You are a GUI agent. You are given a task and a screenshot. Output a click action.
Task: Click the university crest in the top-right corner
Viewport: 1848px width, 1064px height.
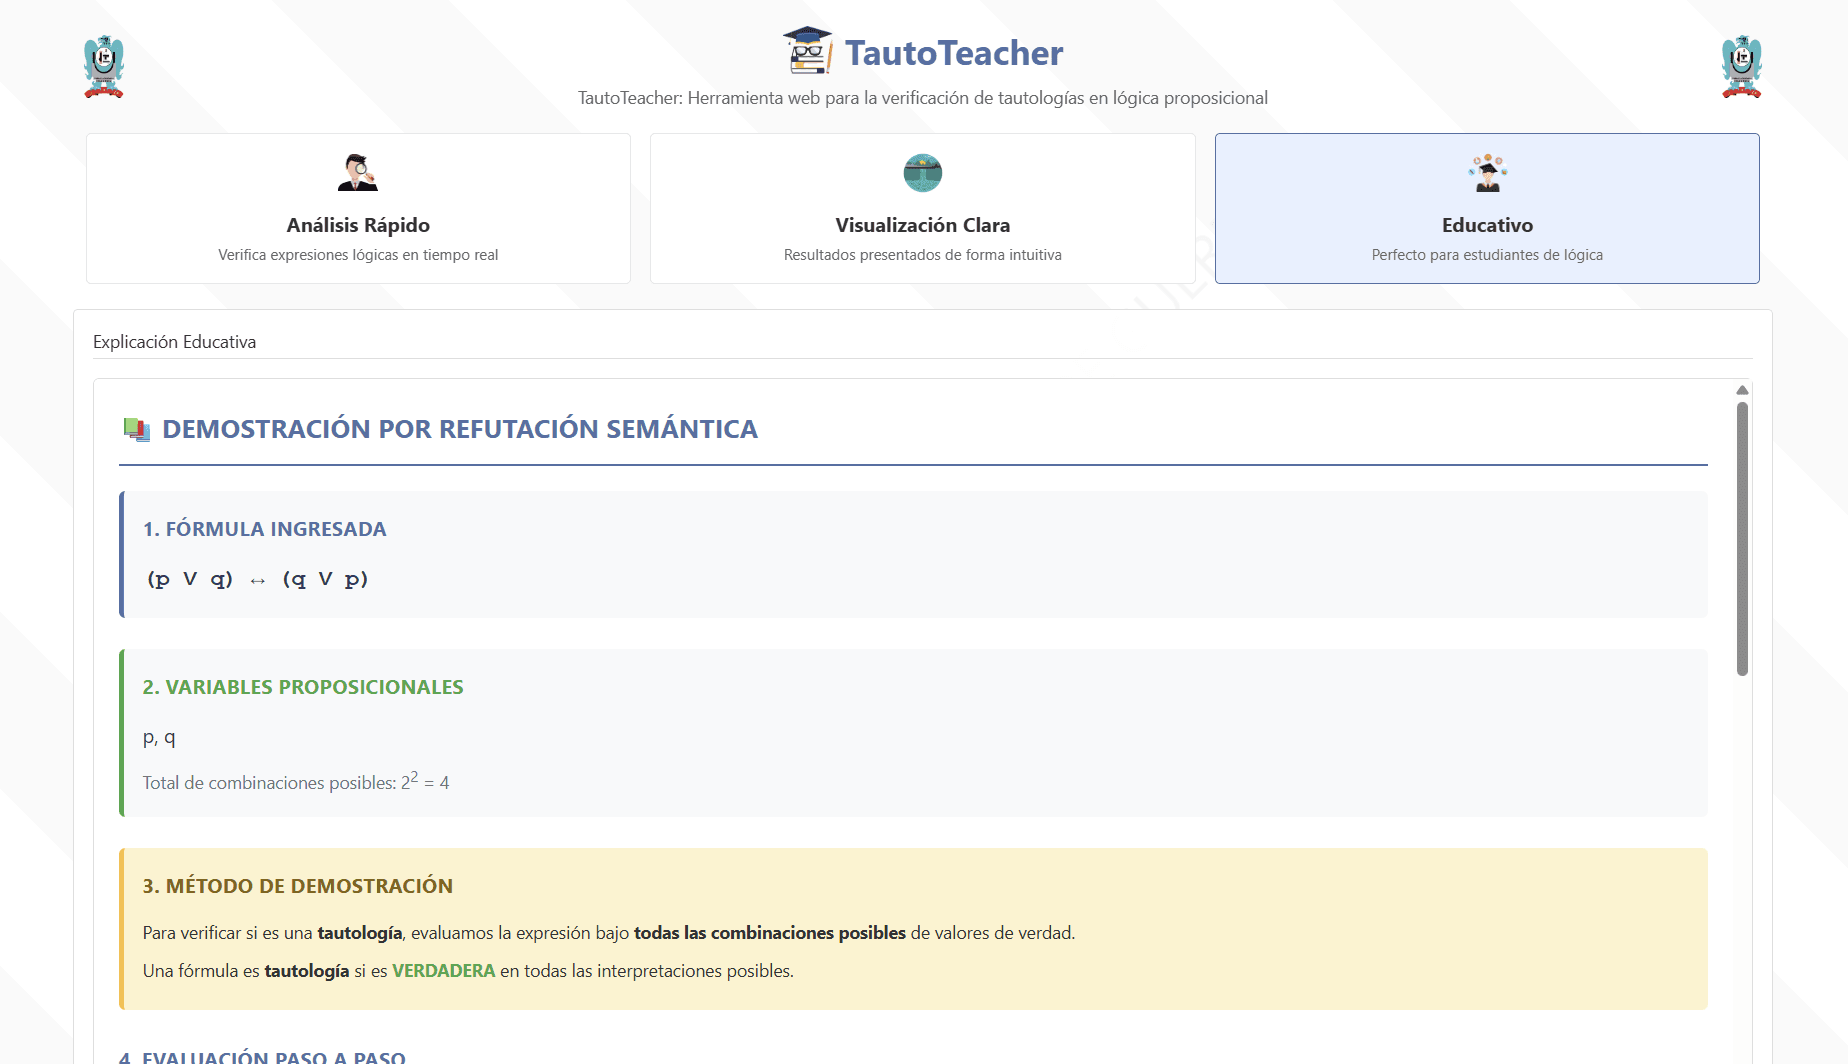point(1741,67)
